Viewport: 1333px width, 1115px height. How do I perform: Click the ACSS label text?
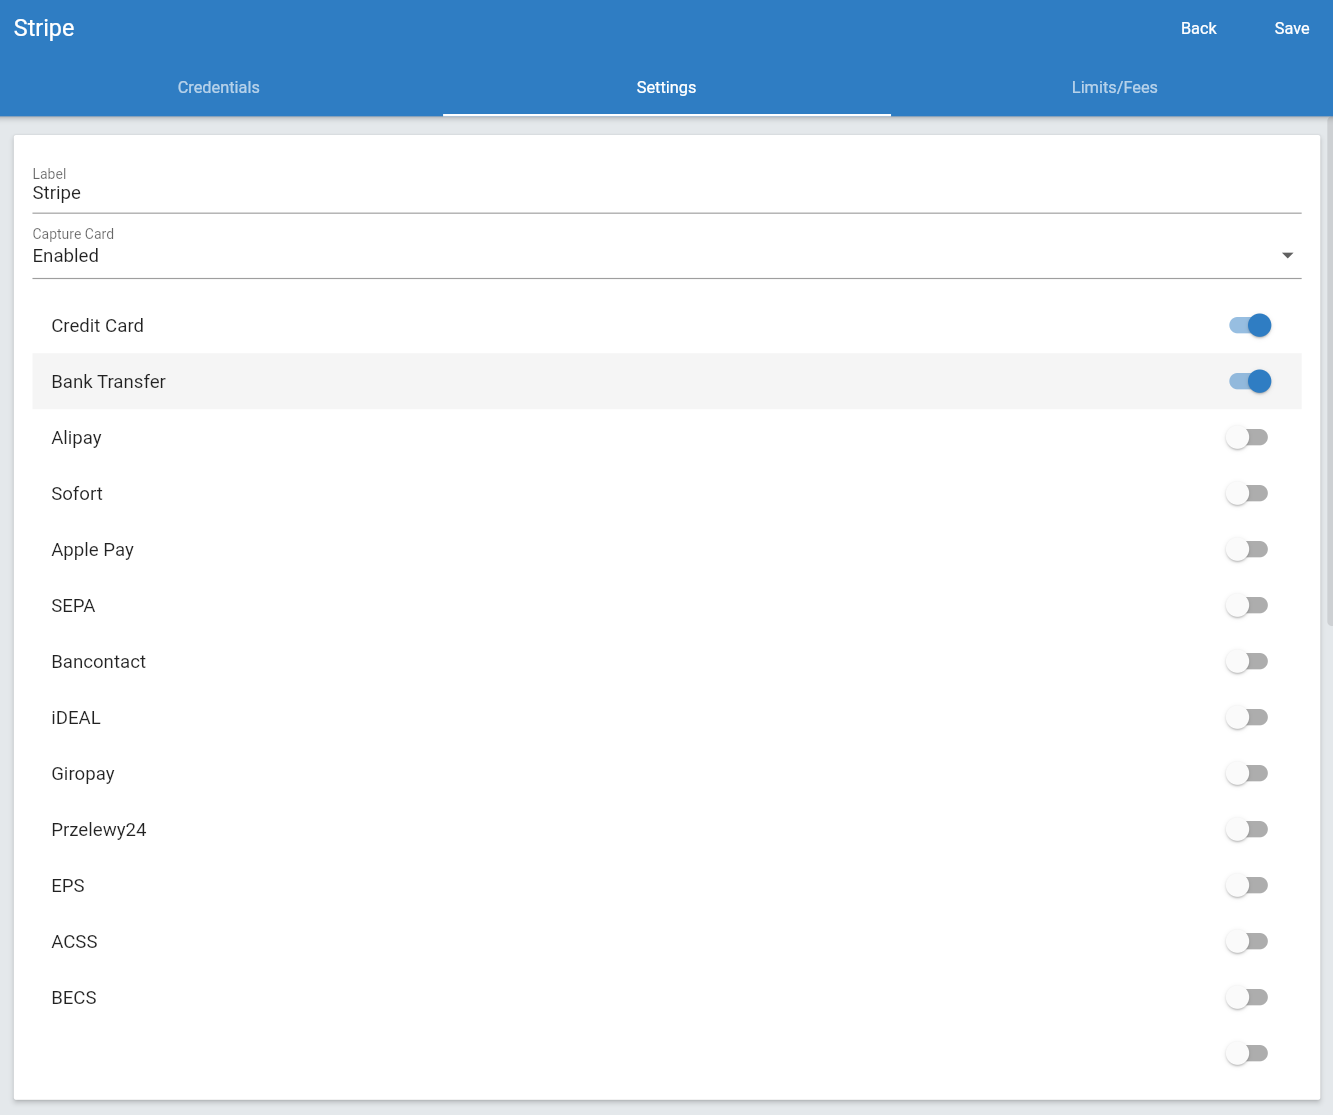pyautogui.click(x=75, y=941)
